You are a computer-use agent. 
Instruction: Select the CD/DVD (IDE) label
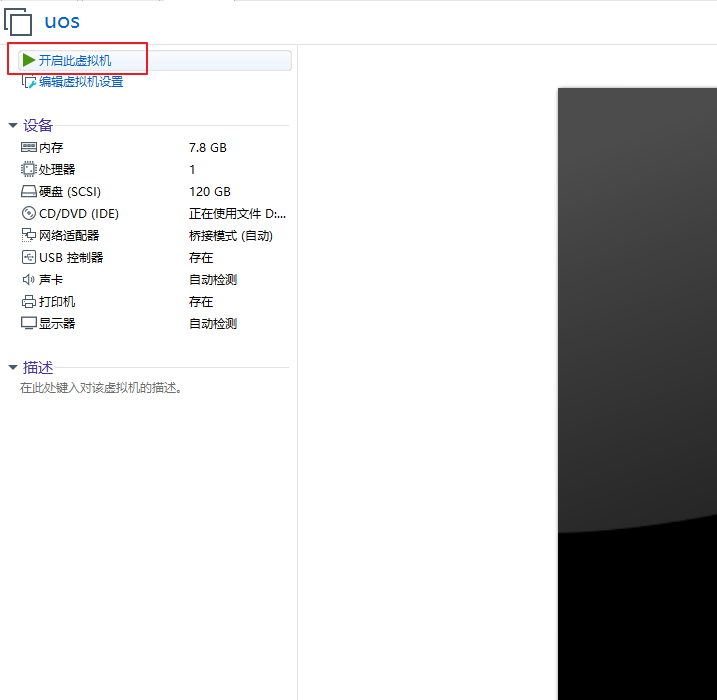point(79,214)
